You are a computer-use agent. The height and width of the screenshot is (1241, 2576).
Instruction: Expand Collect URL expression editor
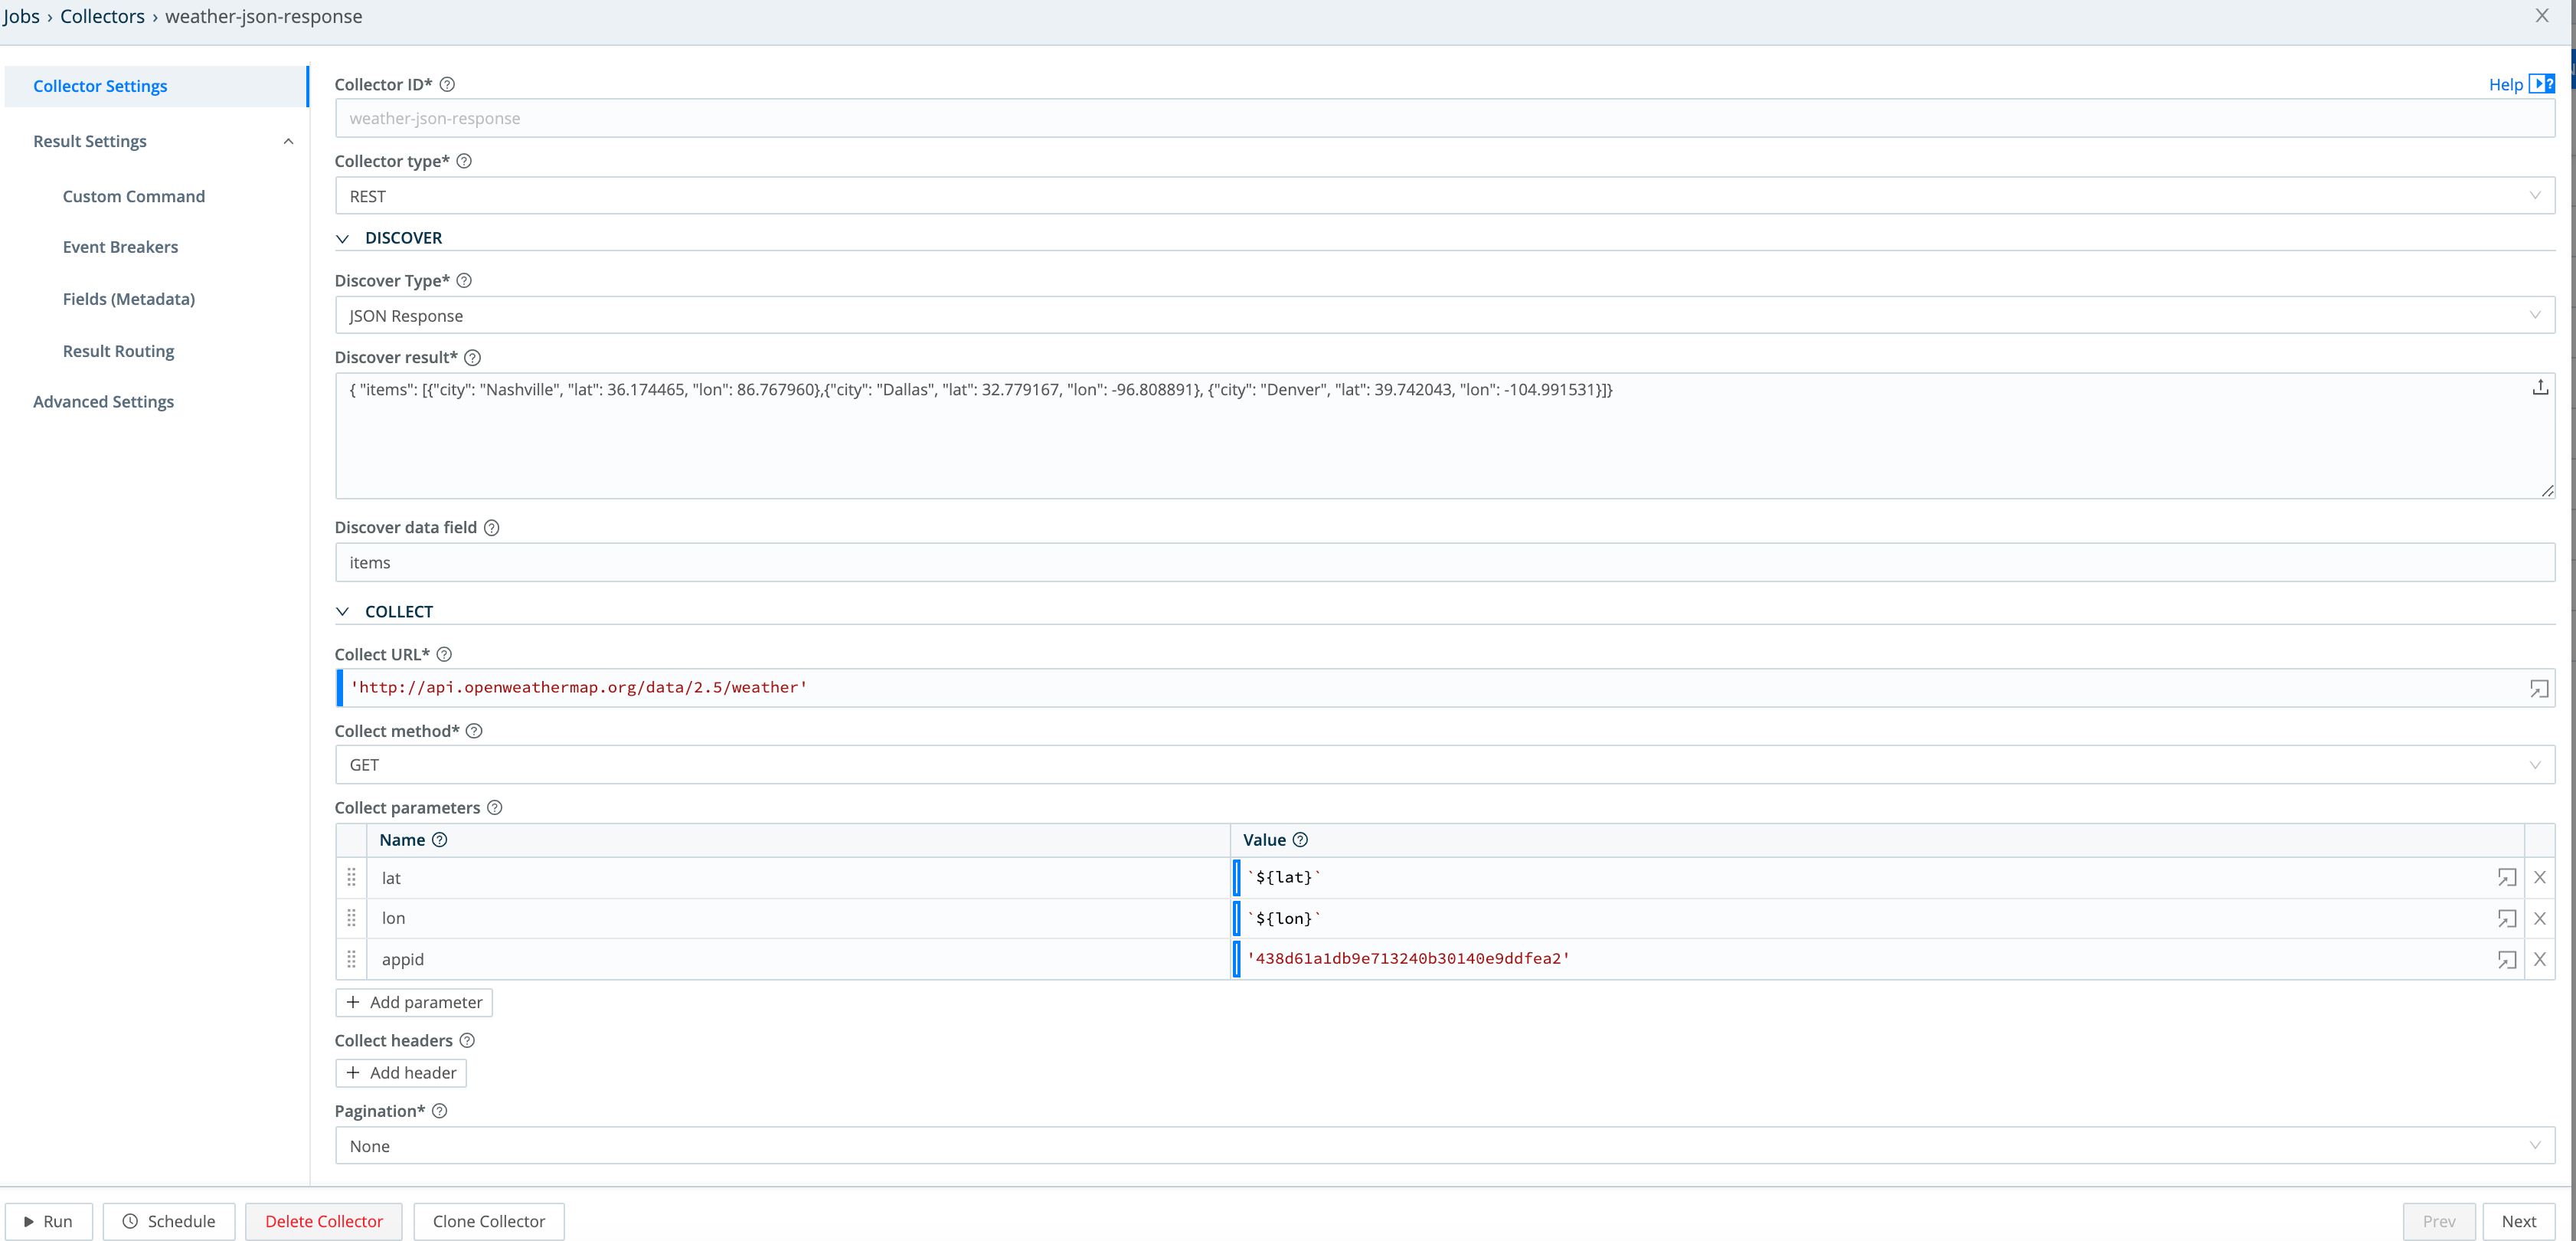2539,688
